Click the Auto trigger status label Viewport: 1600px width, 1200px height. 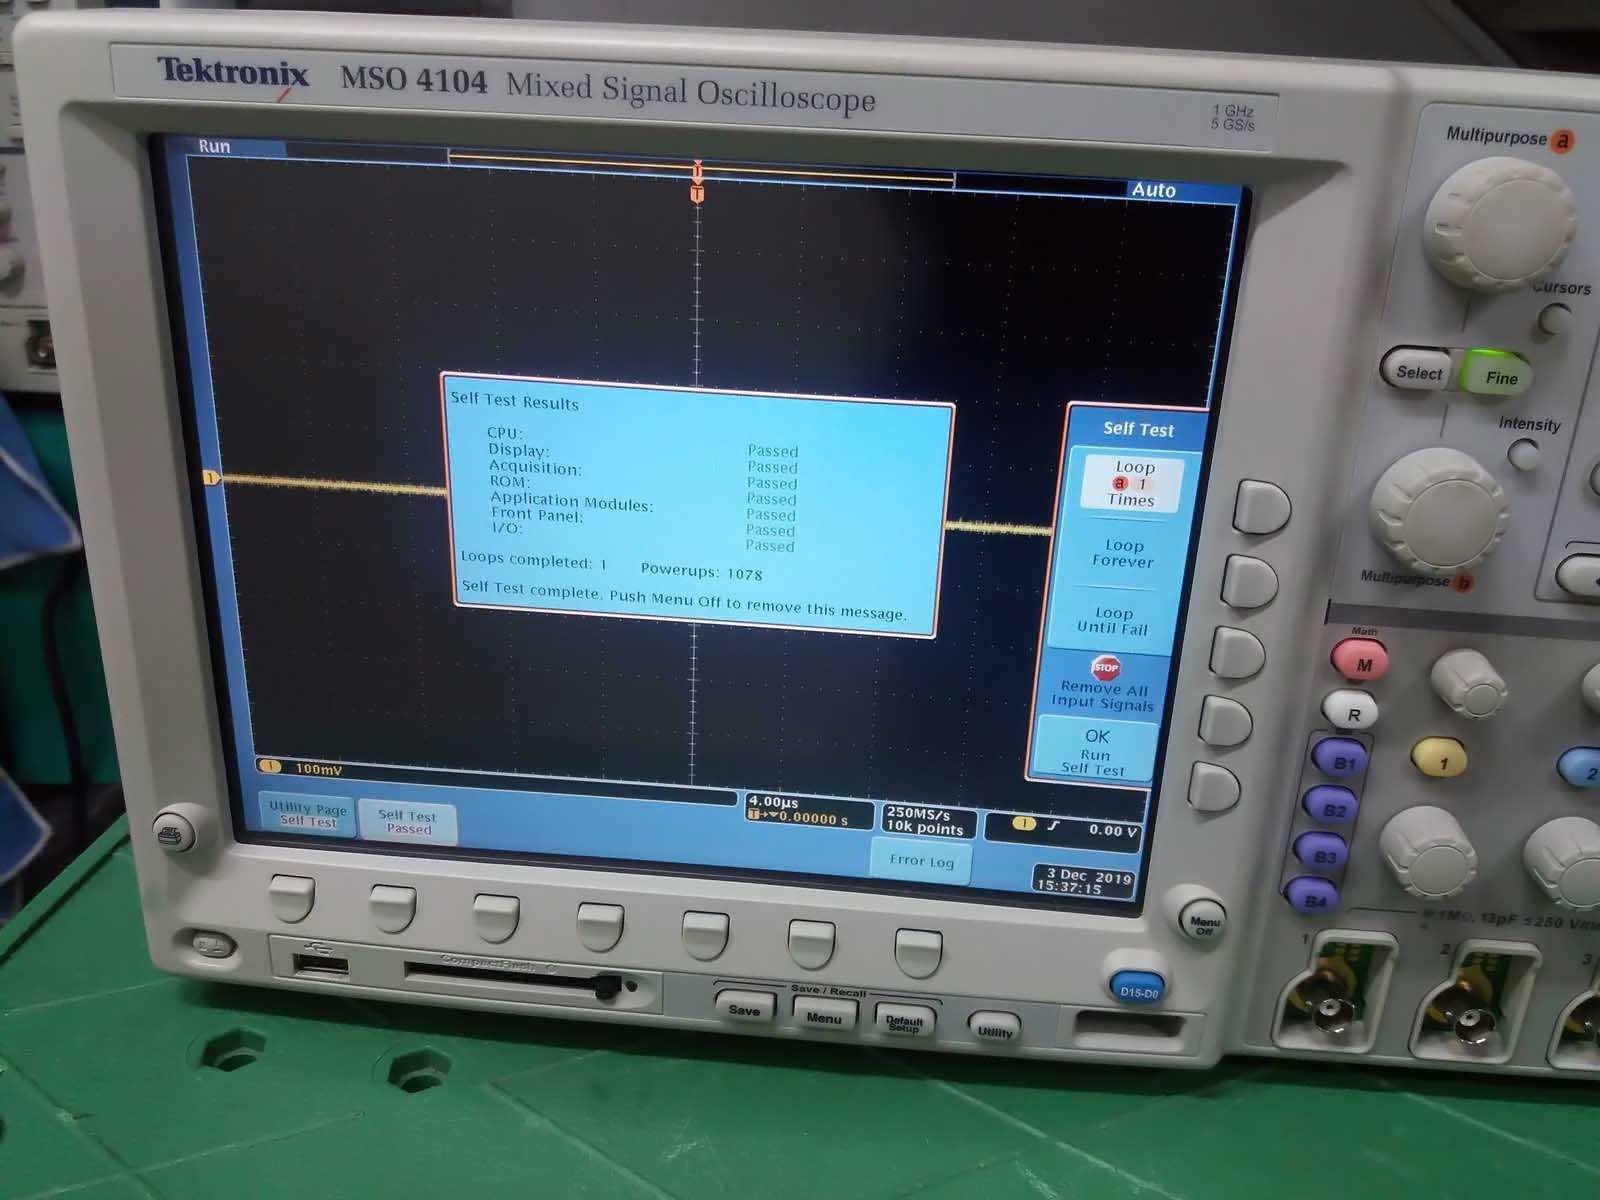pos(1153,190)
